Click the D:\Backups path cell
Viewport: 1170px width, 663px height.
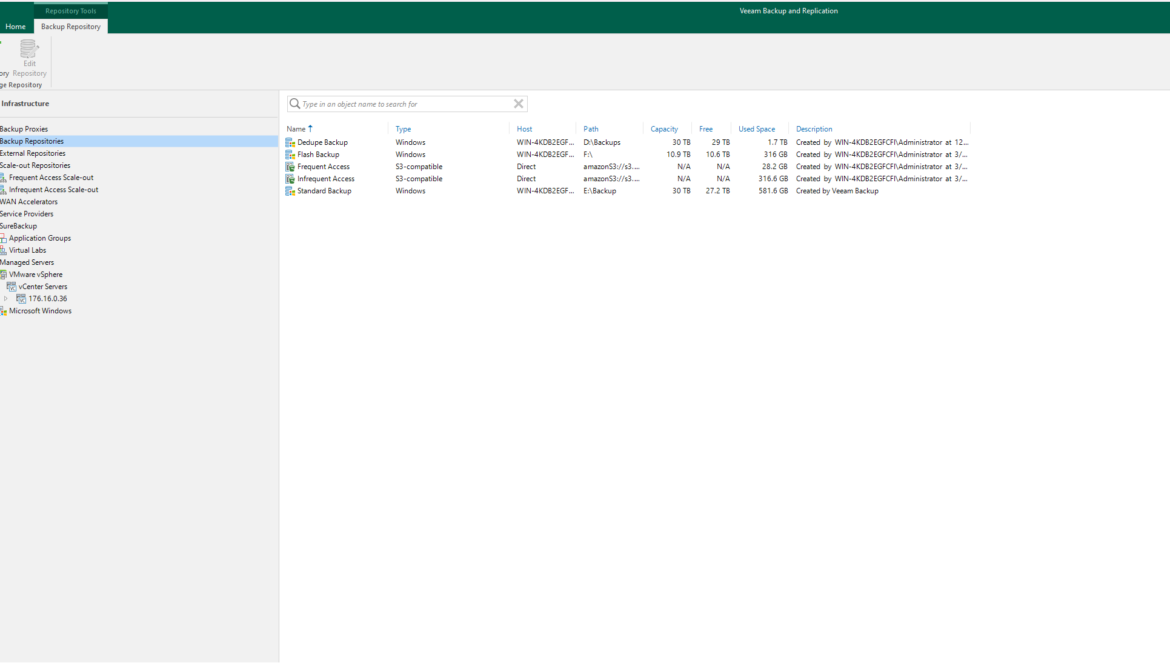601,142
